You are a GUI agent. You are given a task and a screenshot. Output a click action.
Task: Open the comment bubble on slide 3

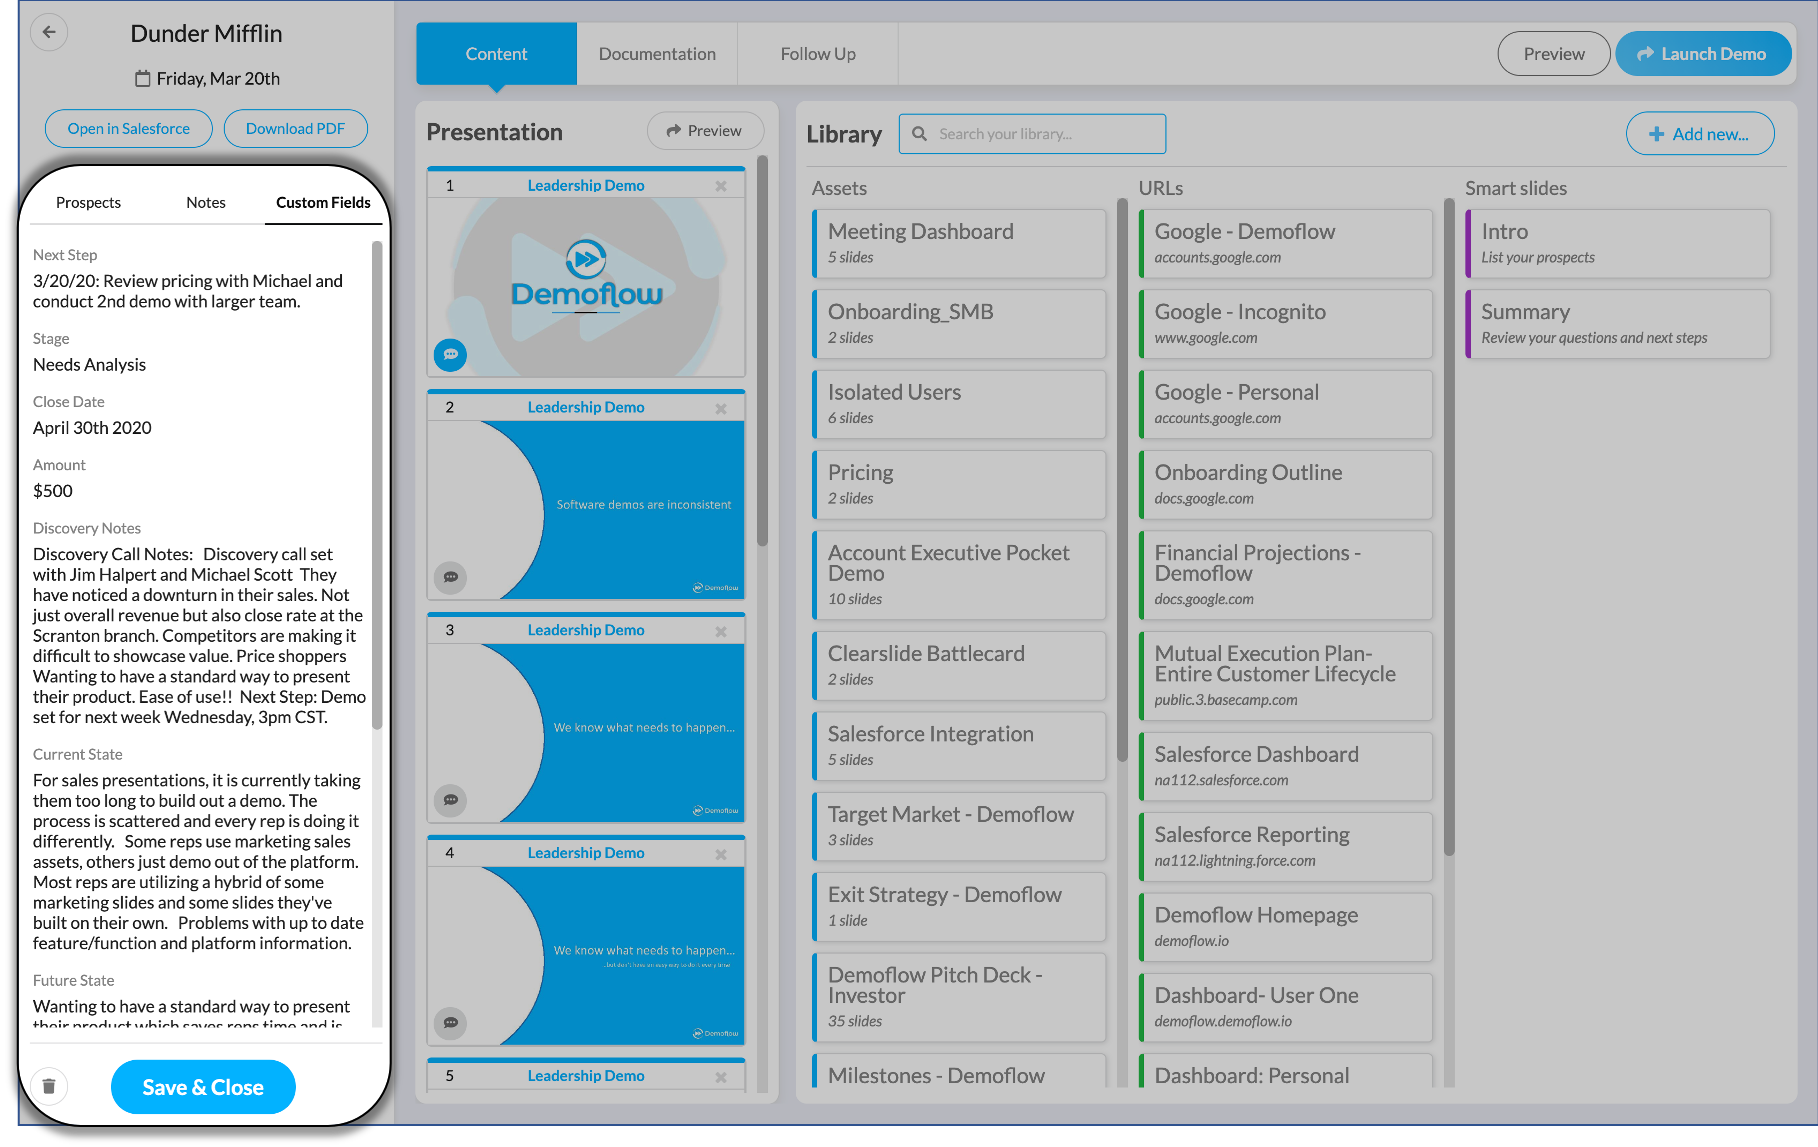click(x=450, y=800)
